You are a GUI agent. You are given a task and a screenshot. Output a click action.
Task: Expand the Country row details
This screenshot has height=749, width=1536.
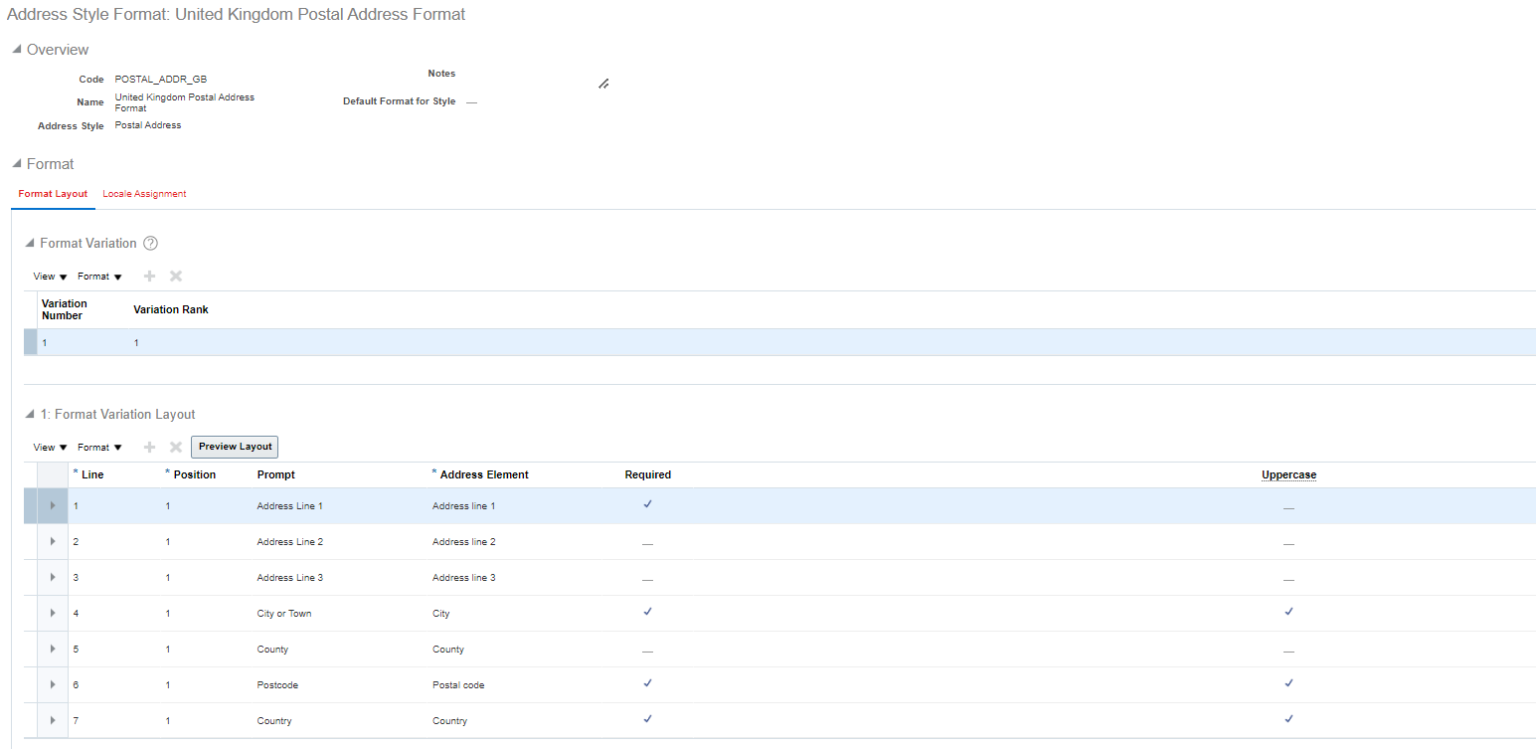(53, 720)
